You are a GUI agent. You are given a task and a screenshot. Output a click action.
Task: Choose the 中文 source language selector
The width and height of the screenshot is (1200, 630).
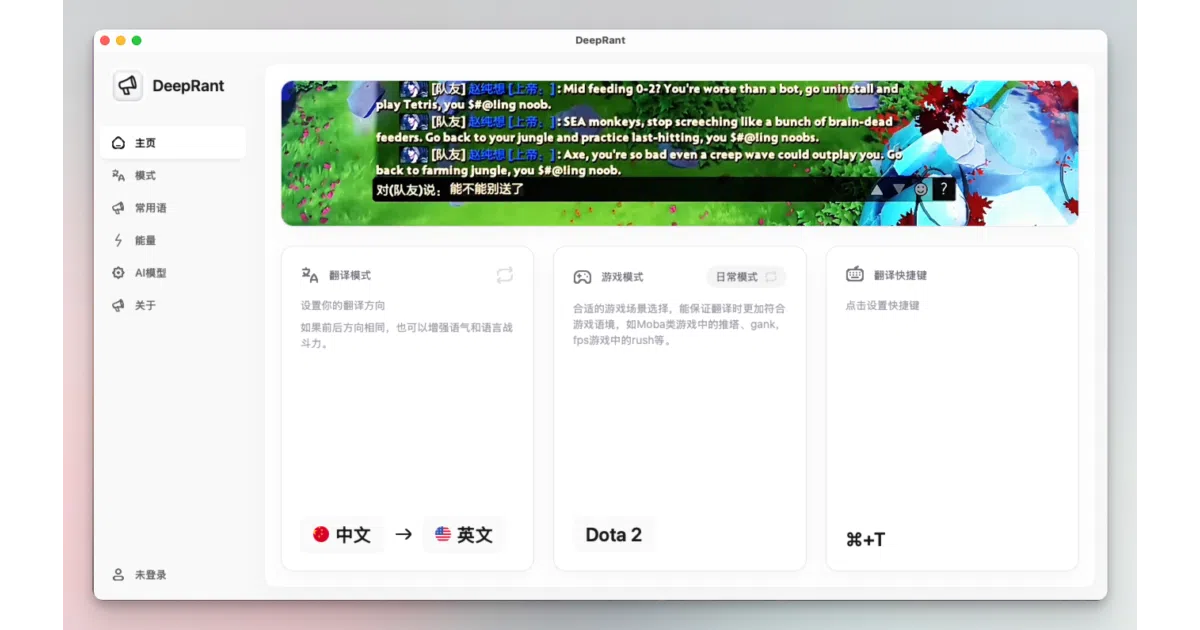click(342, 535)
